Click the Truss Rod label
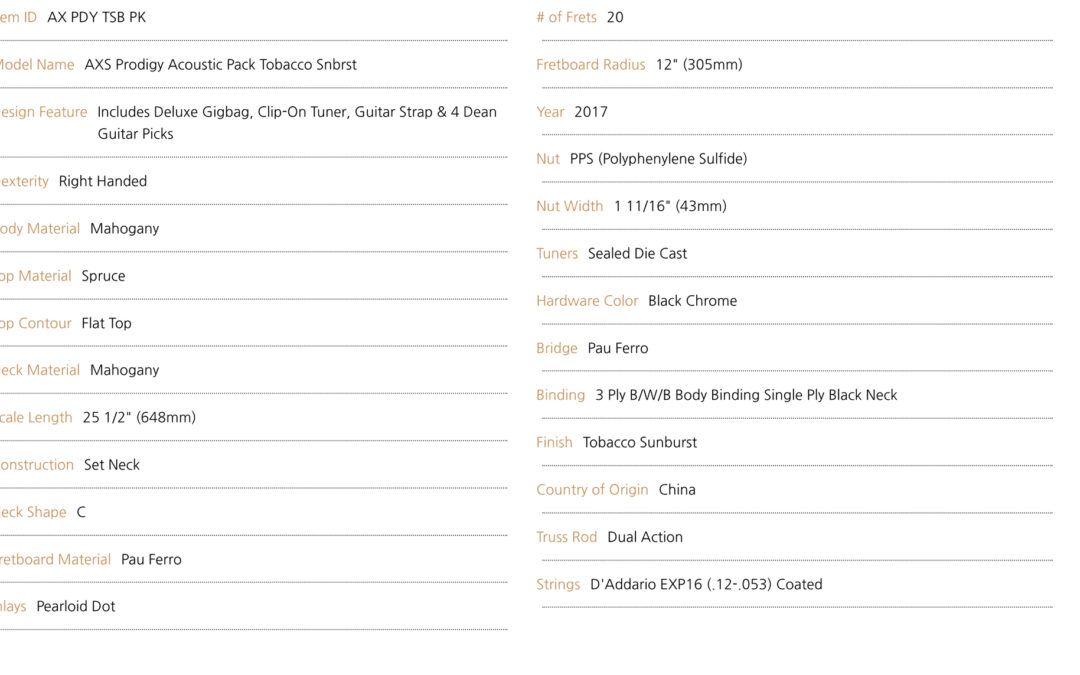 pyautogui.click(x=566, y=537)
